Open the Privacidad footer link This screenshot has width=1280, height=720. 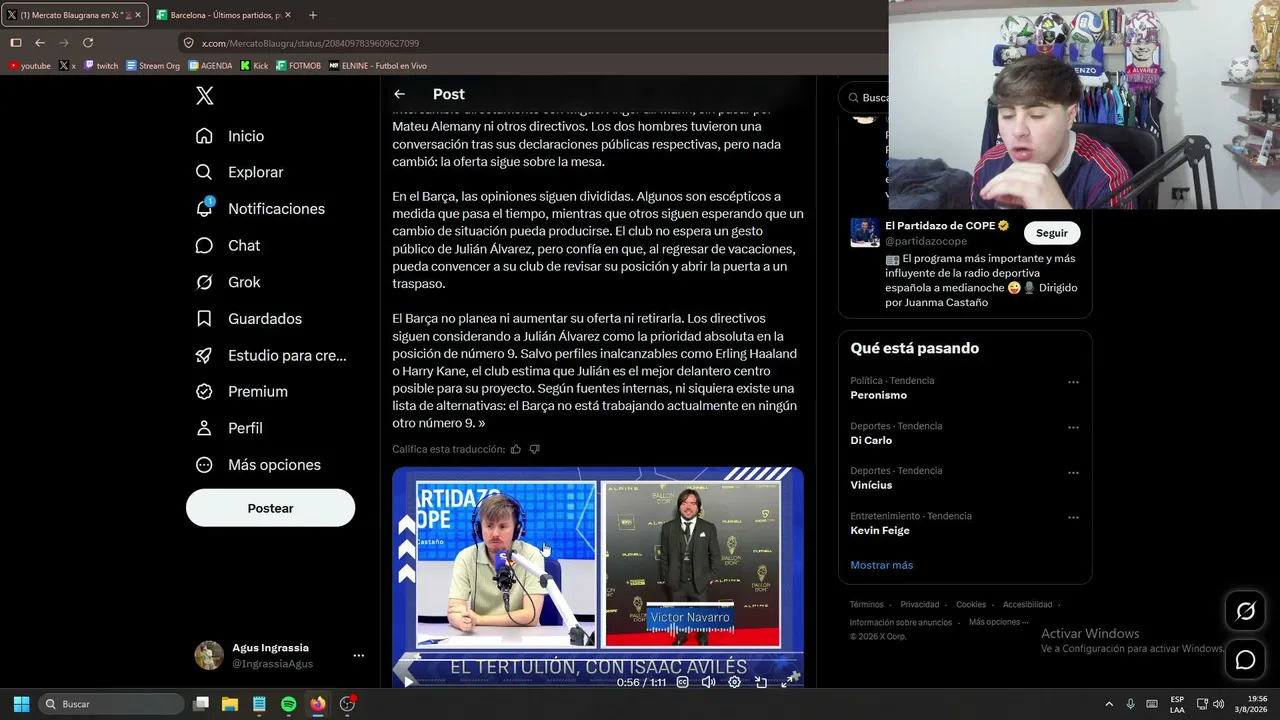[919, 605]
